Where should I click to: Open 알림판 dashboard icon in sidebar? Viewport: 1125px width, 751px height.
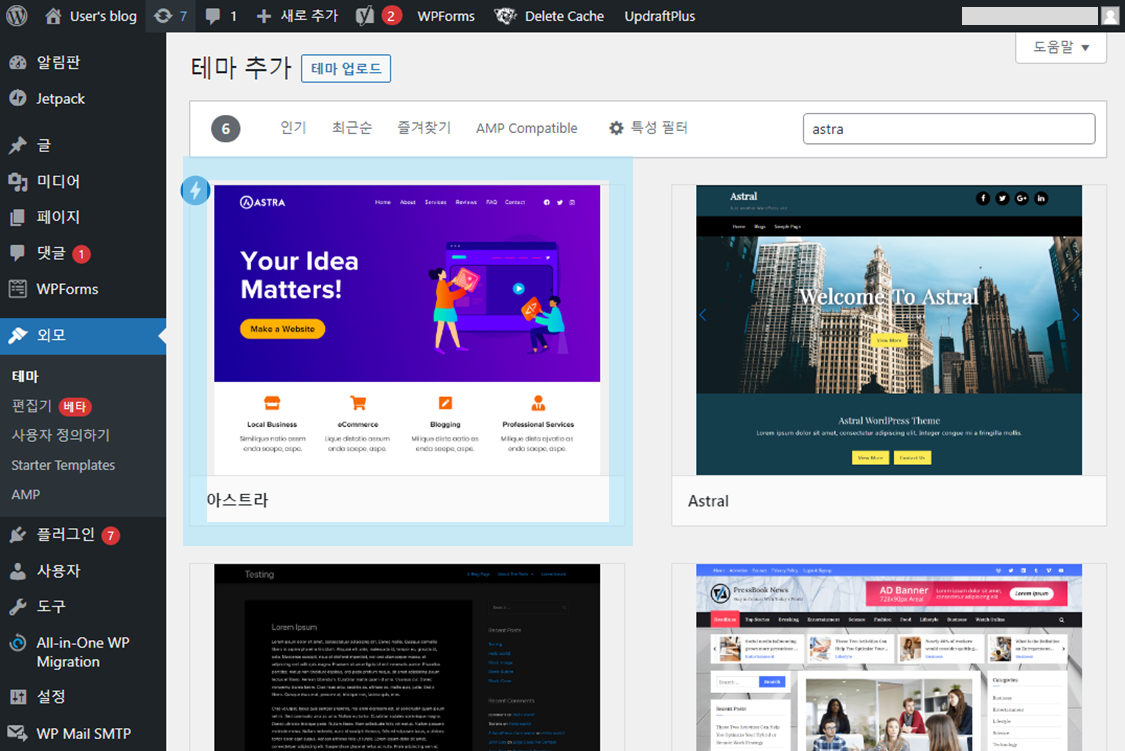click(x=18, y=62)
